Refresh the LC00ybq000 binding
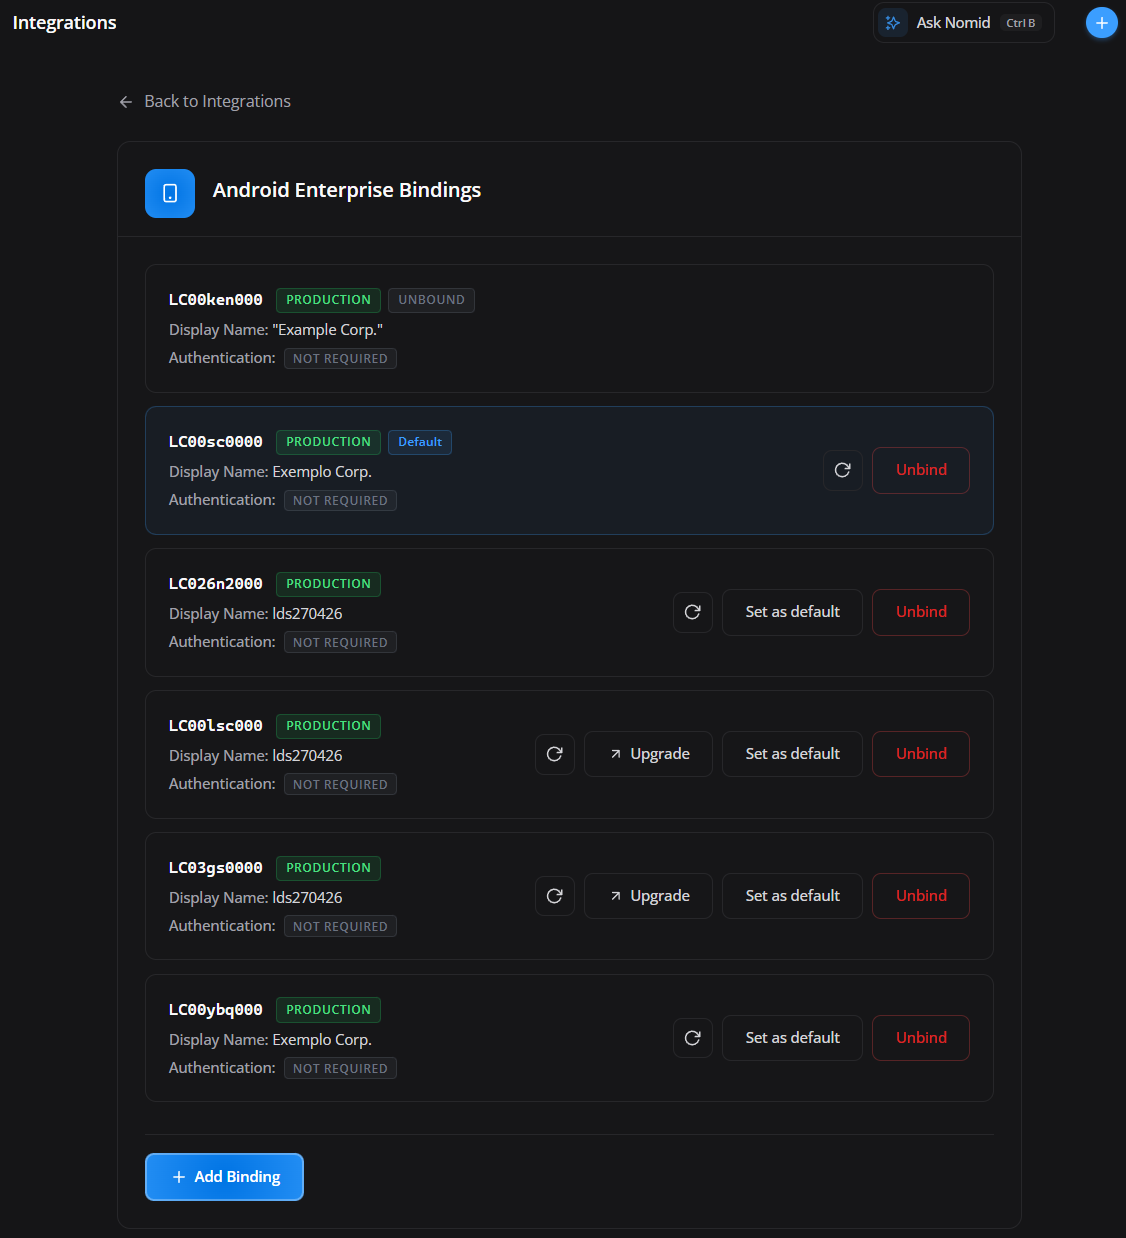 pyautogui.click(x=693, y=1038)
